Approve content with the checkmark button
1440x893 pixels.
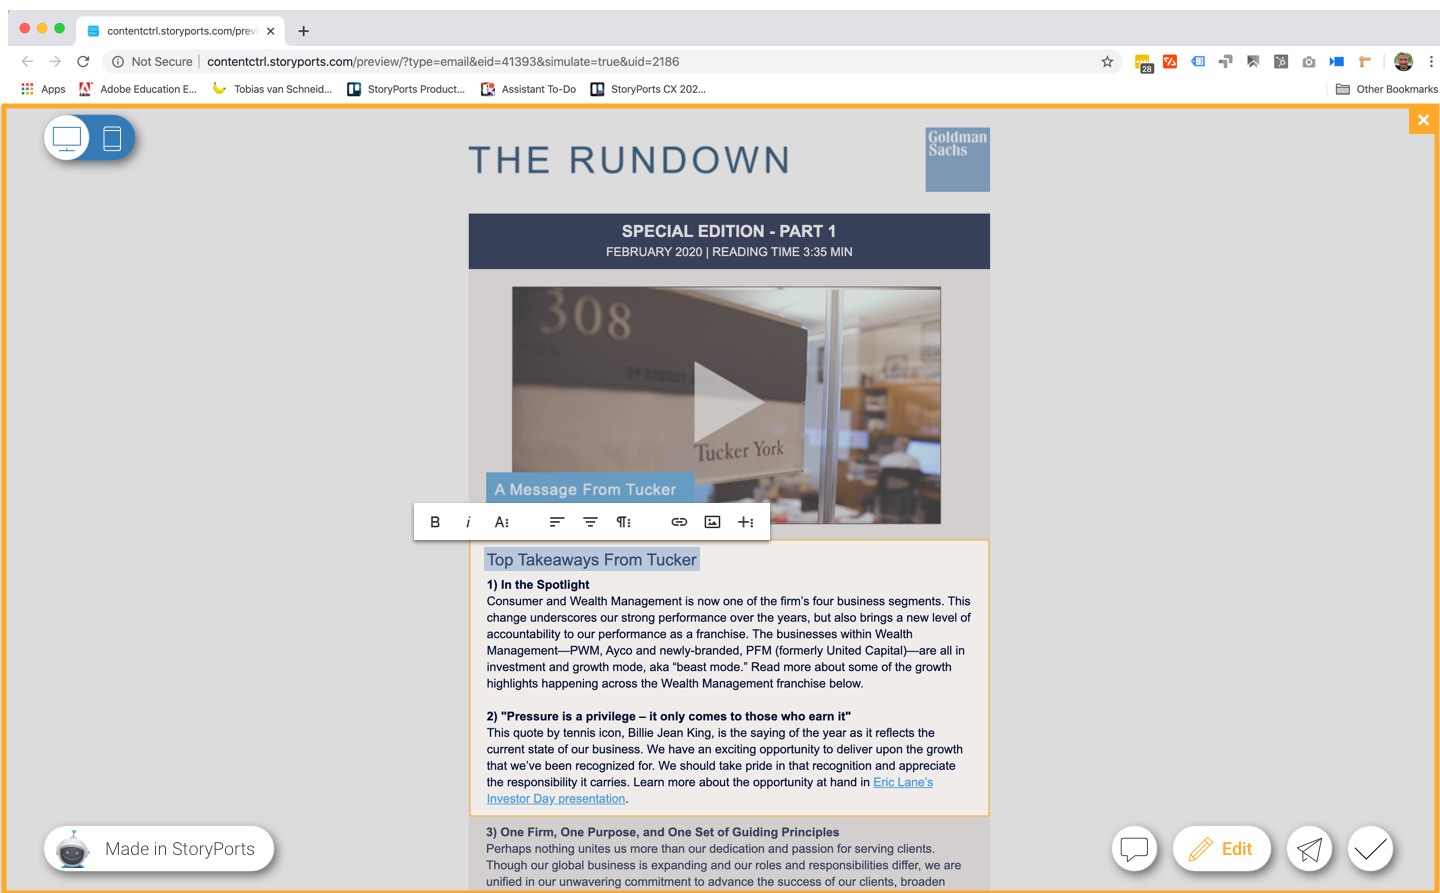1370,849
